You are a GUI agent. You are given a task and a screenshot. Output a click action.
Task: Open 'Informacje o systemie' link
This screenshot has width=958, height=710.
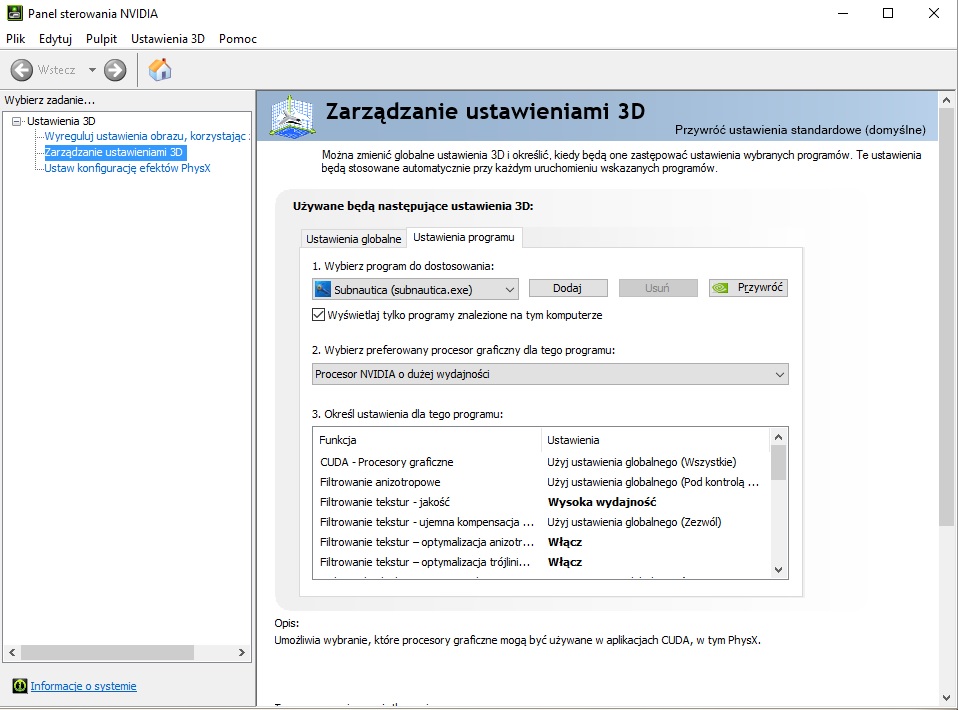point(84,686)
